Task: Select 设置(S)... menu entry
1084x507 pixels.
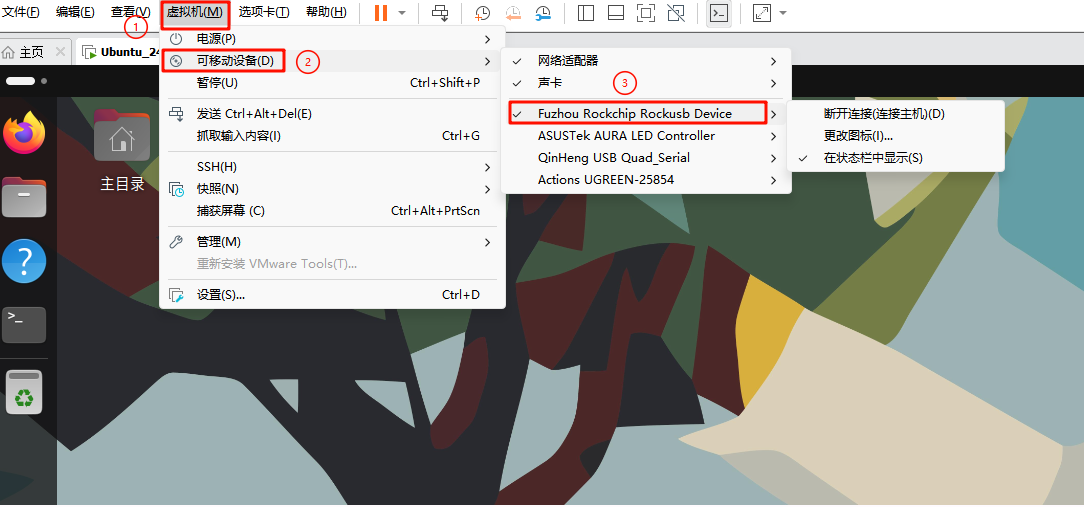Action: (221, 295)
